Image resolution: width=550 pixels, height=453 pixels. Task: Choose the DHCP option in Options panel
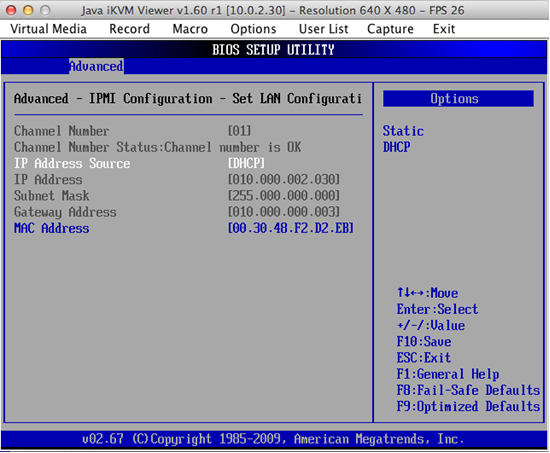(x=396, y=147)
